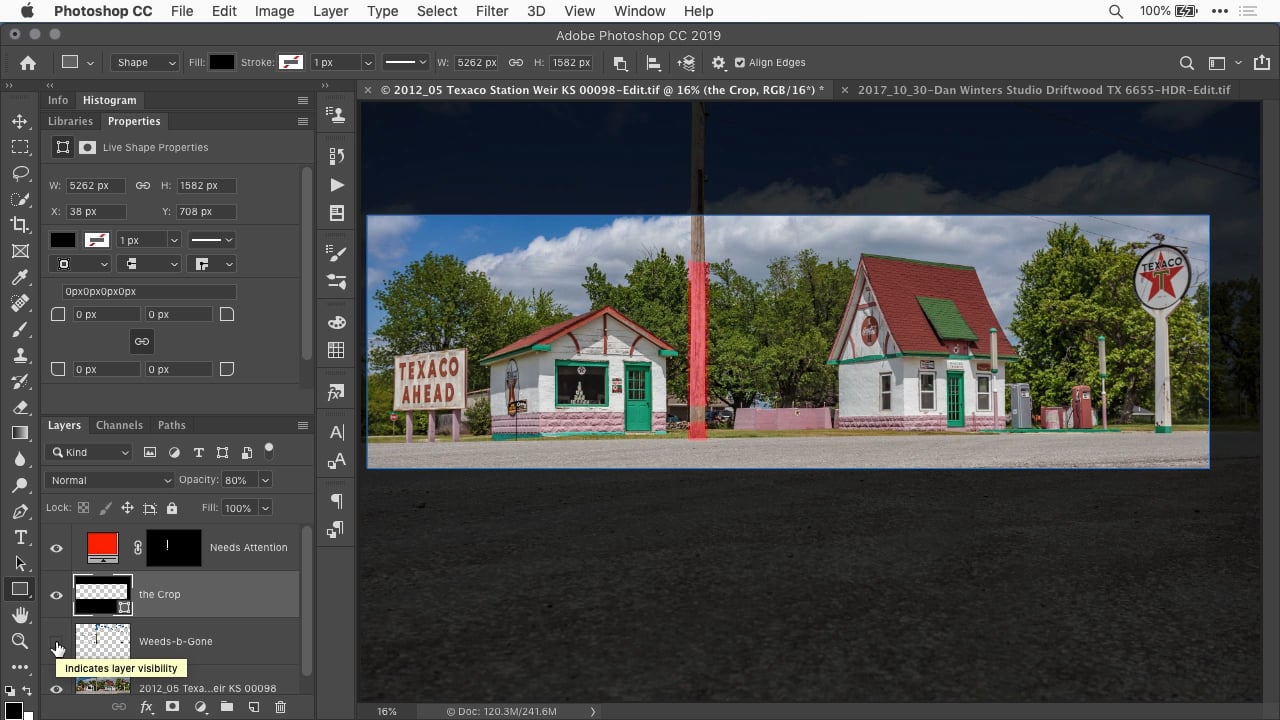
Task: Select the Move tool
Action: (x=19, y=121)
